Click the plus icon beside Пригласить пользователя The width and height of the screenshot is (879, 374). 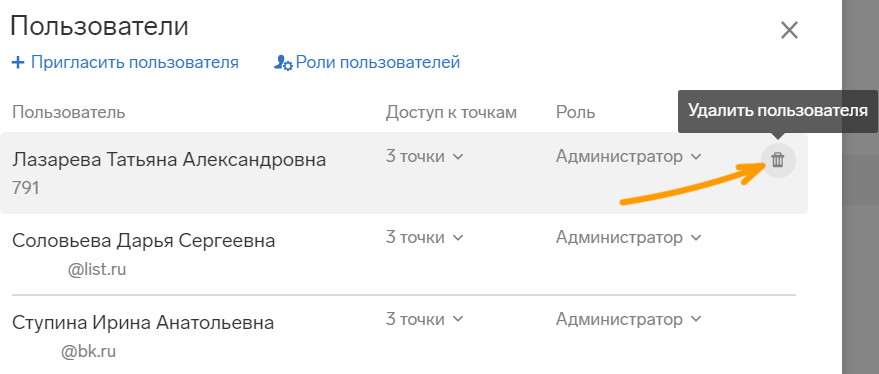coord(18,62)
